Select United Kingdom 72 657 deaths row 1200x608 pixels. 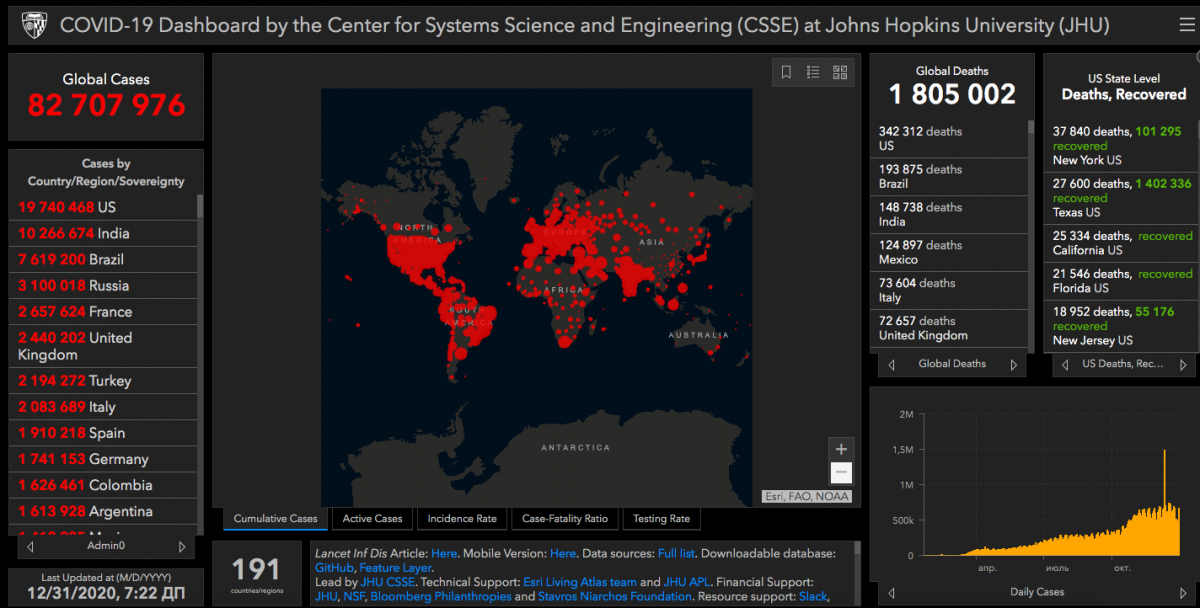coord(949,328)
